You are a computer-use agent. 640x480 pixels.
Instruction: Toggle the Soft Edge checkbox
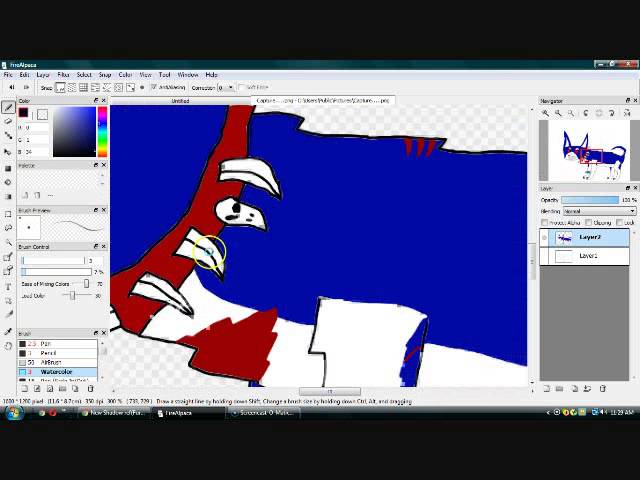(241, 87)
